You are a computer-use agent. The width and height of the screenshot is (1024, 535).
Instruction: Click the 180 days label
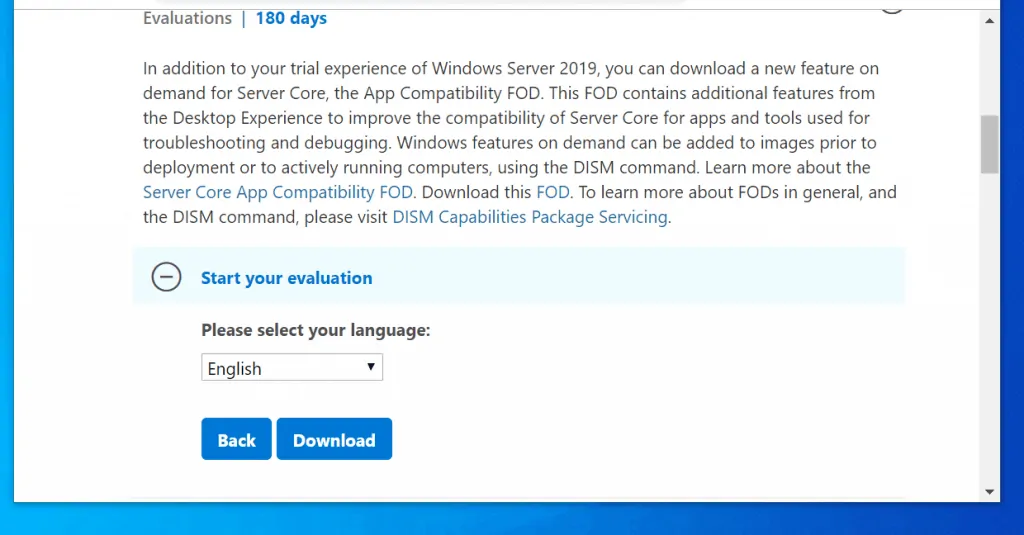[291, 18]
